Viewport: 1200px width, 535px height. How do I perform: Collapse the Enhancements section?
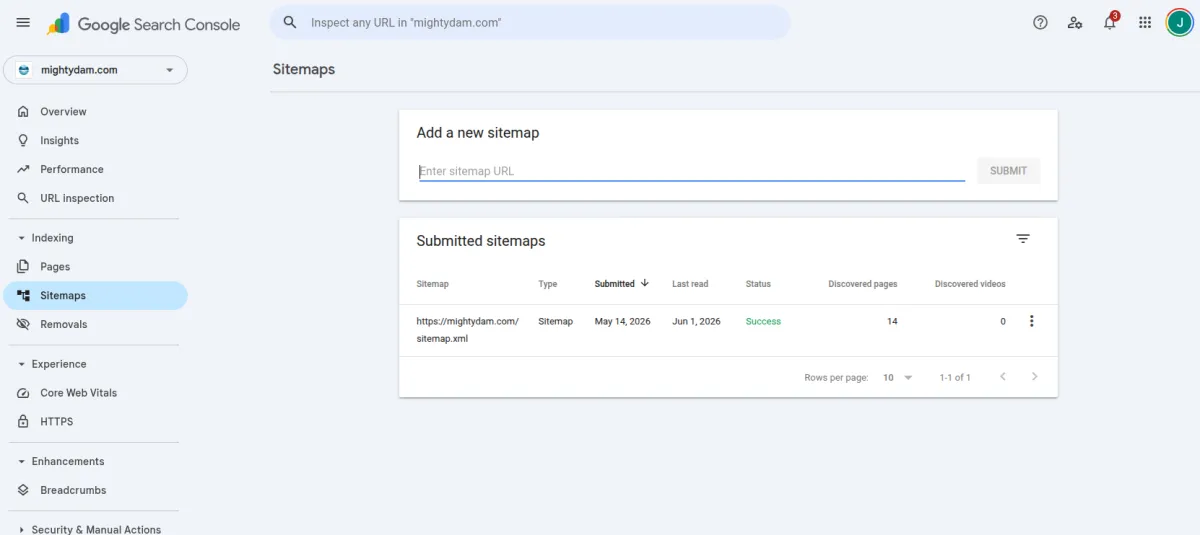[22, 462]
